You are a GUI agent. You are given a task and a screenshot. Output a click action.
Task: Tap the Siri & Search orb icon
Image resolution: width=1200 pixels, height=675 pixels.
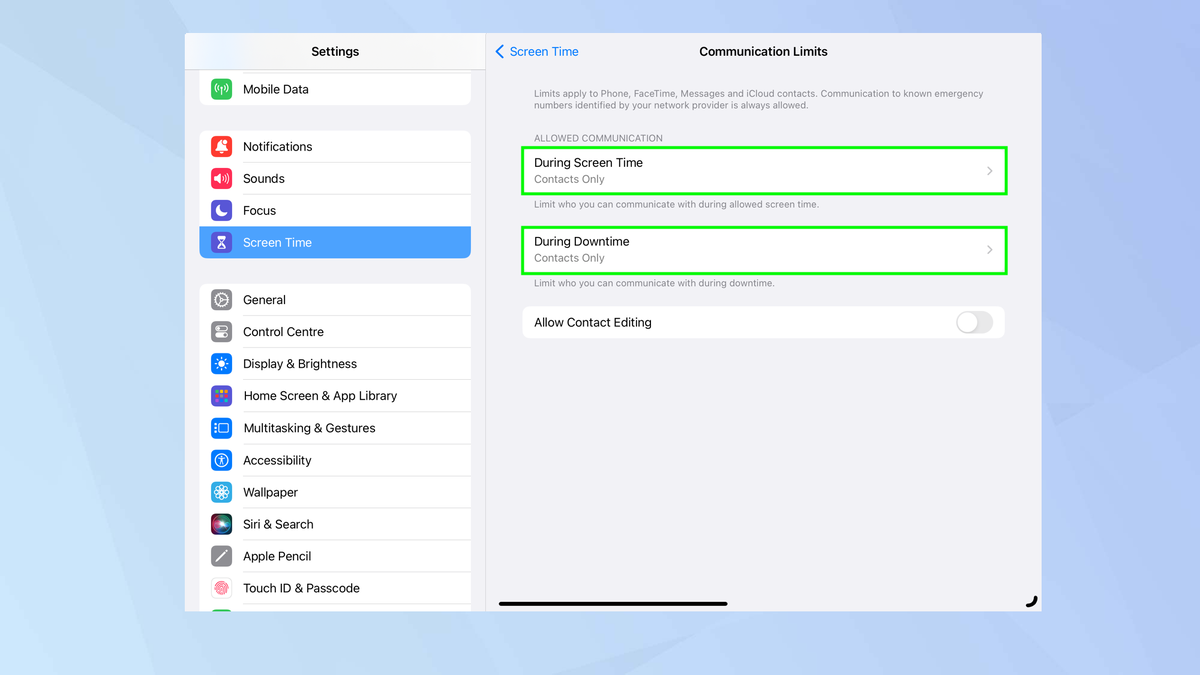pos(222,524)
